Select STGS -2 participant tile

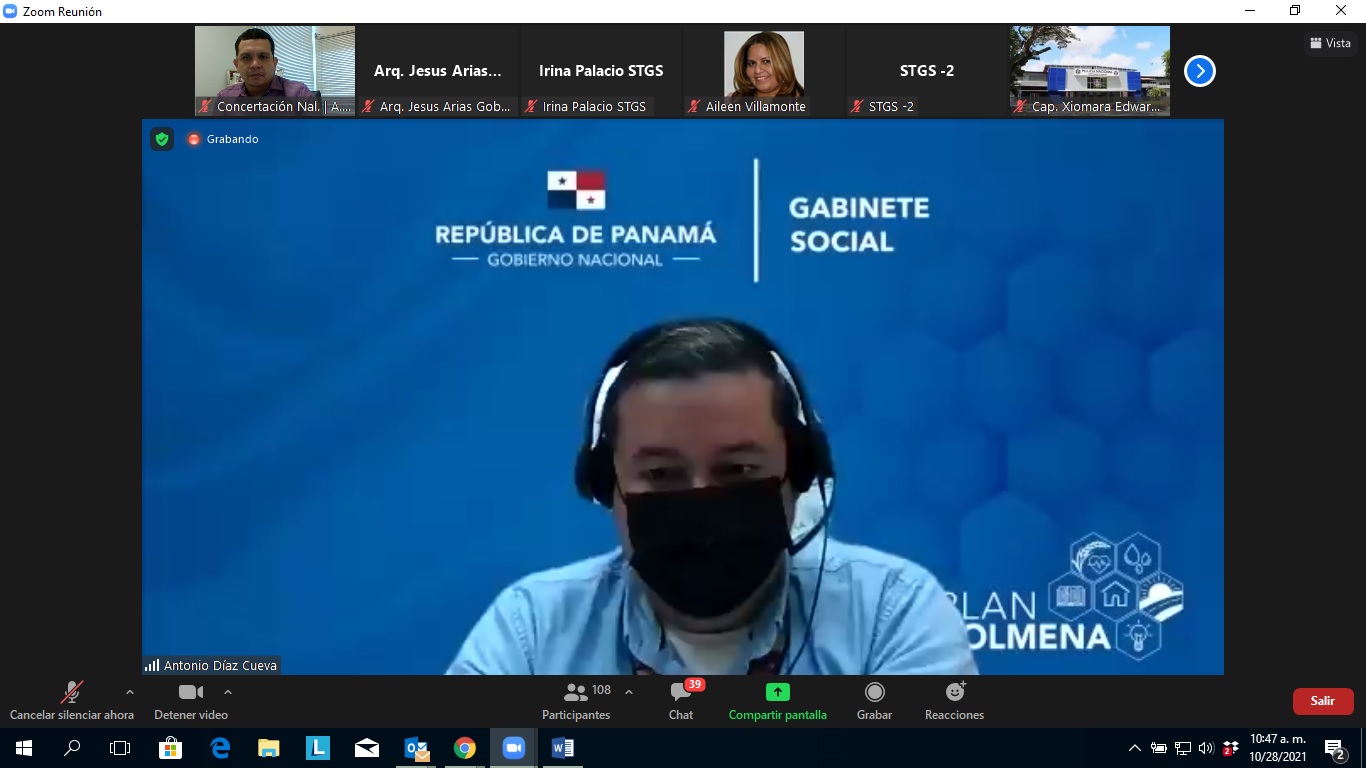[927, 71]
